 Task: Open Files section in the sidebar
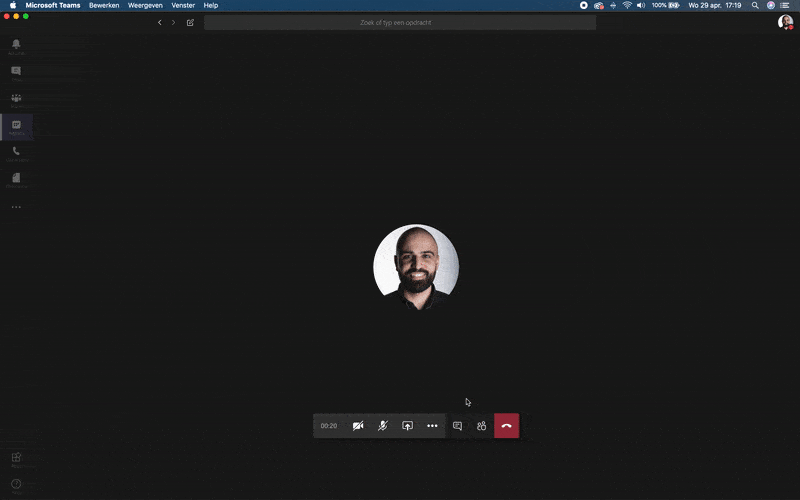pyautogui.click(x=16, y=179)
